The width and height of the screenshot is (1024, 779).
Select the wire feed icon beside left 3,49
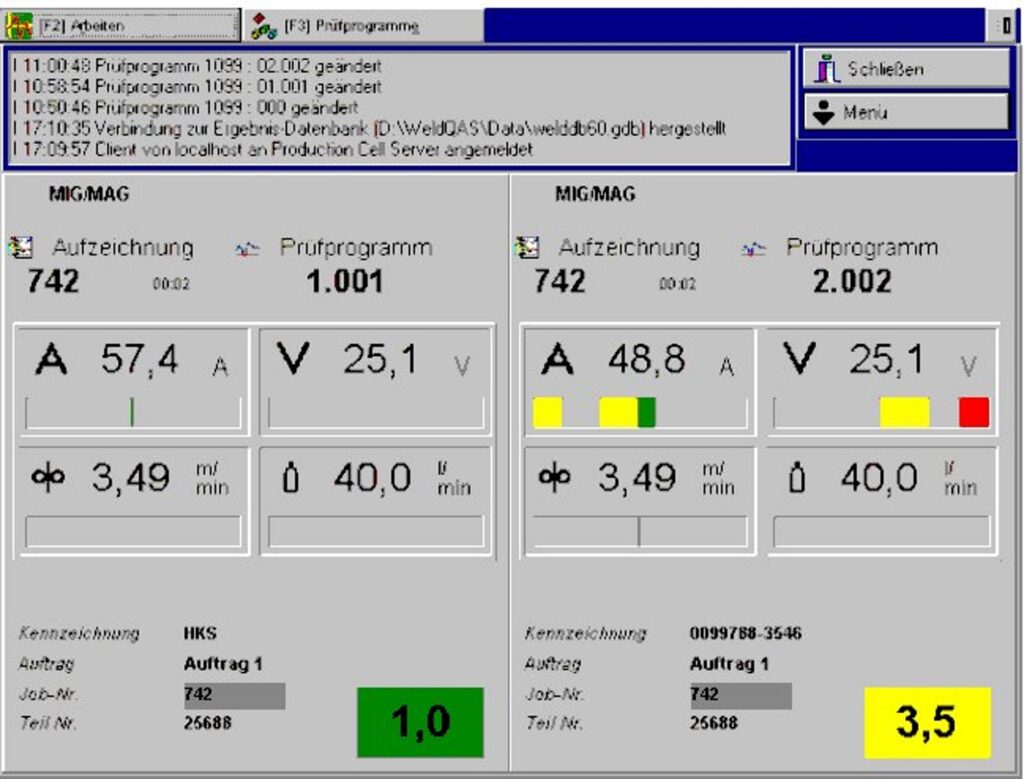(x=51, y=479)
